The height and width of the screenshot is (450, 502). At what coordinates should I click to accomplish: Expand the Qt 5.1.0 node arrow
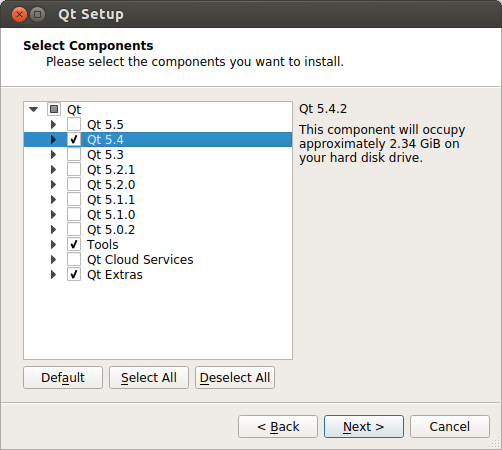coord(53,214)
